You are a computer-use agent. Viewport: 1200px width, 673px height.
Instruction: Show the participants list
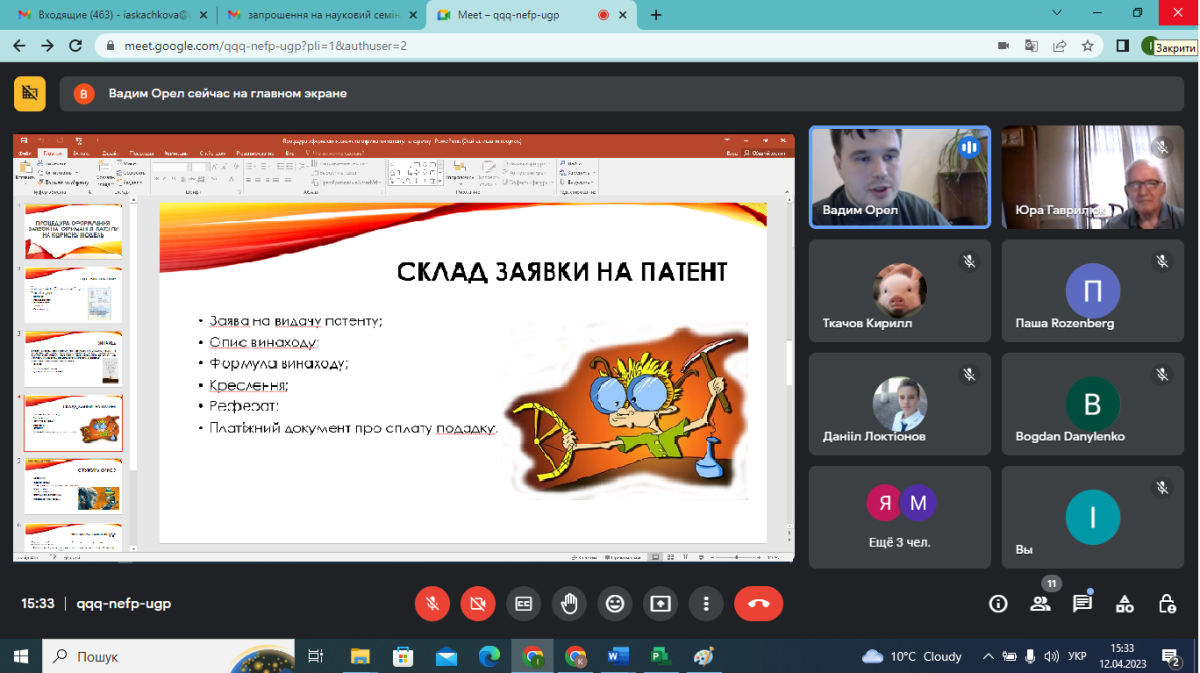(1040, 604)
